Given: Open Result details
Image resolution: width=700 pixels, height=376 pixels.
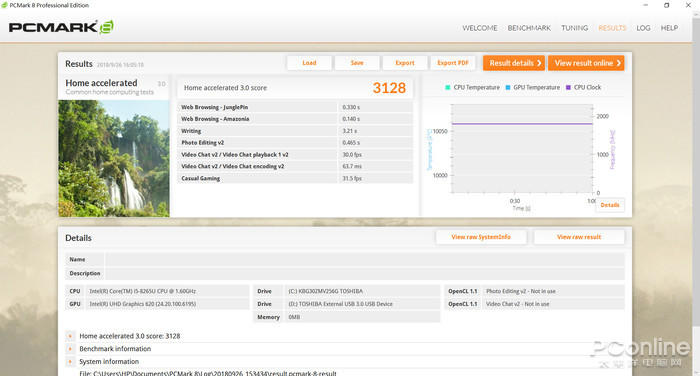Looking at the screenshot, I should coord(514,63).
